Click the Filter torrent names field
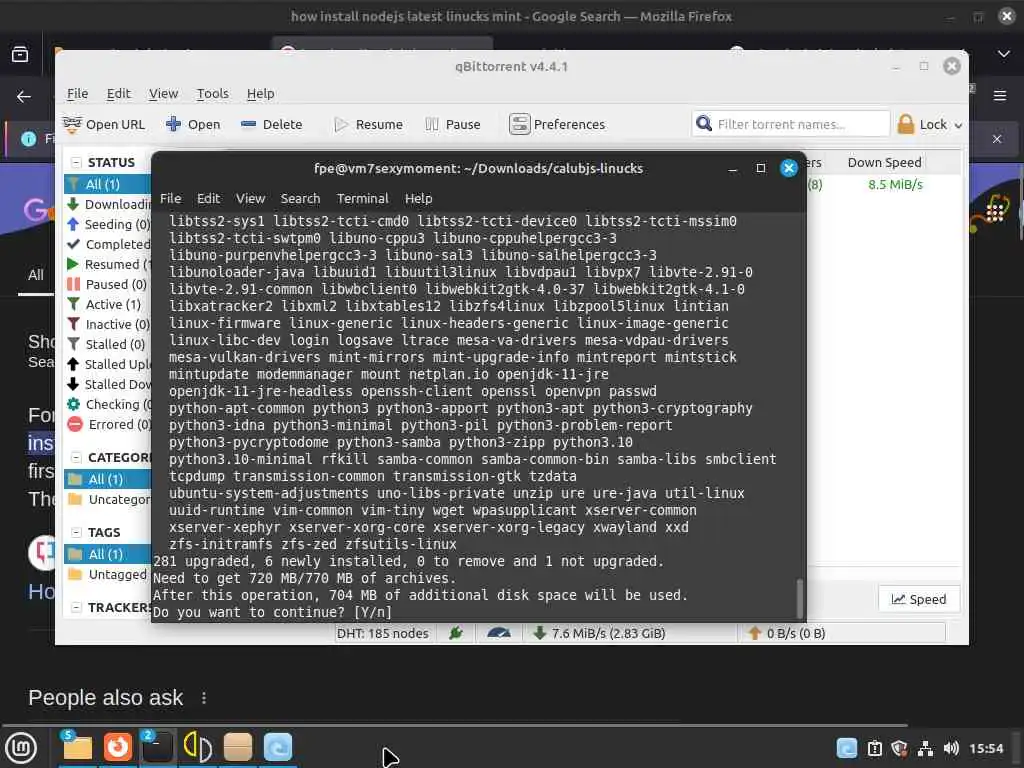The height and width of the screenshot is (768, 1024). (x=791, y=123)
